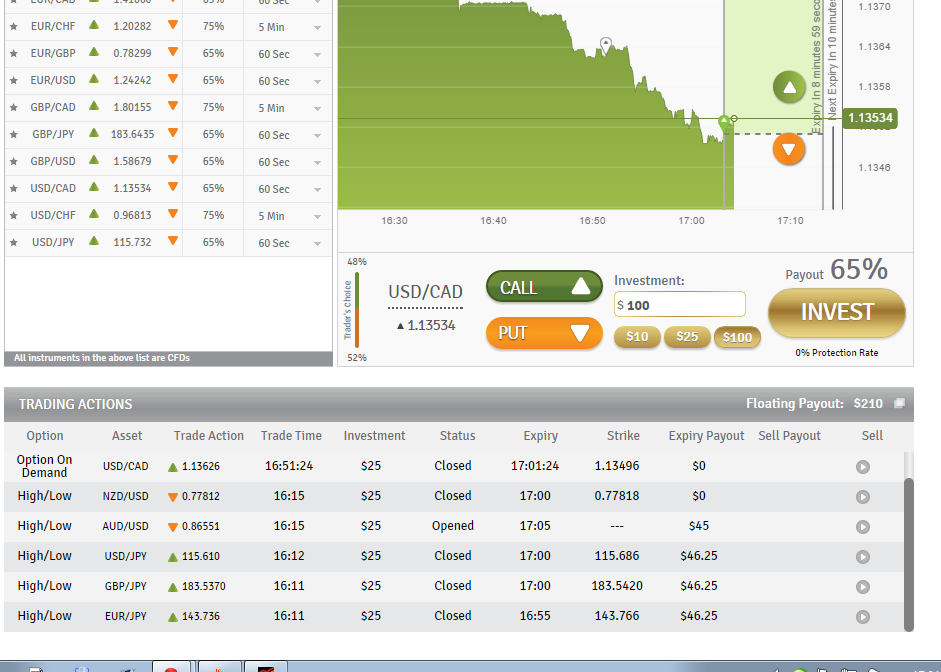Sort by Expiry Payout column header

[x=706, y=436]
